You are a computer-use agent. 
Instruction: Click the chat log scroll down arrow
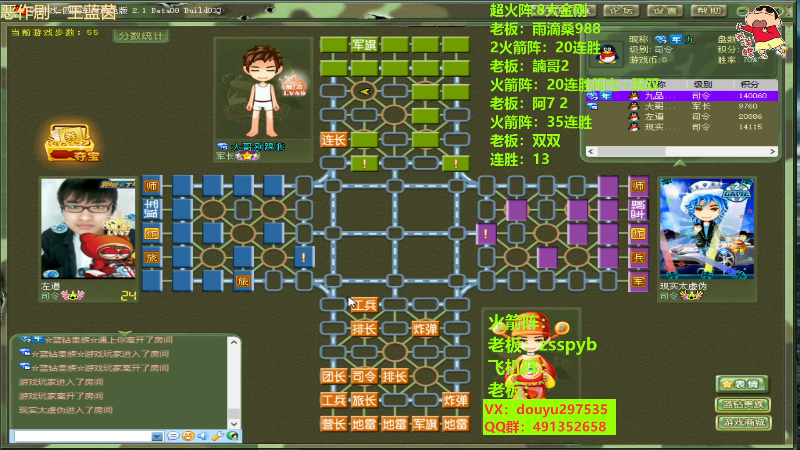pyautogui.click(x=234, y=423)
